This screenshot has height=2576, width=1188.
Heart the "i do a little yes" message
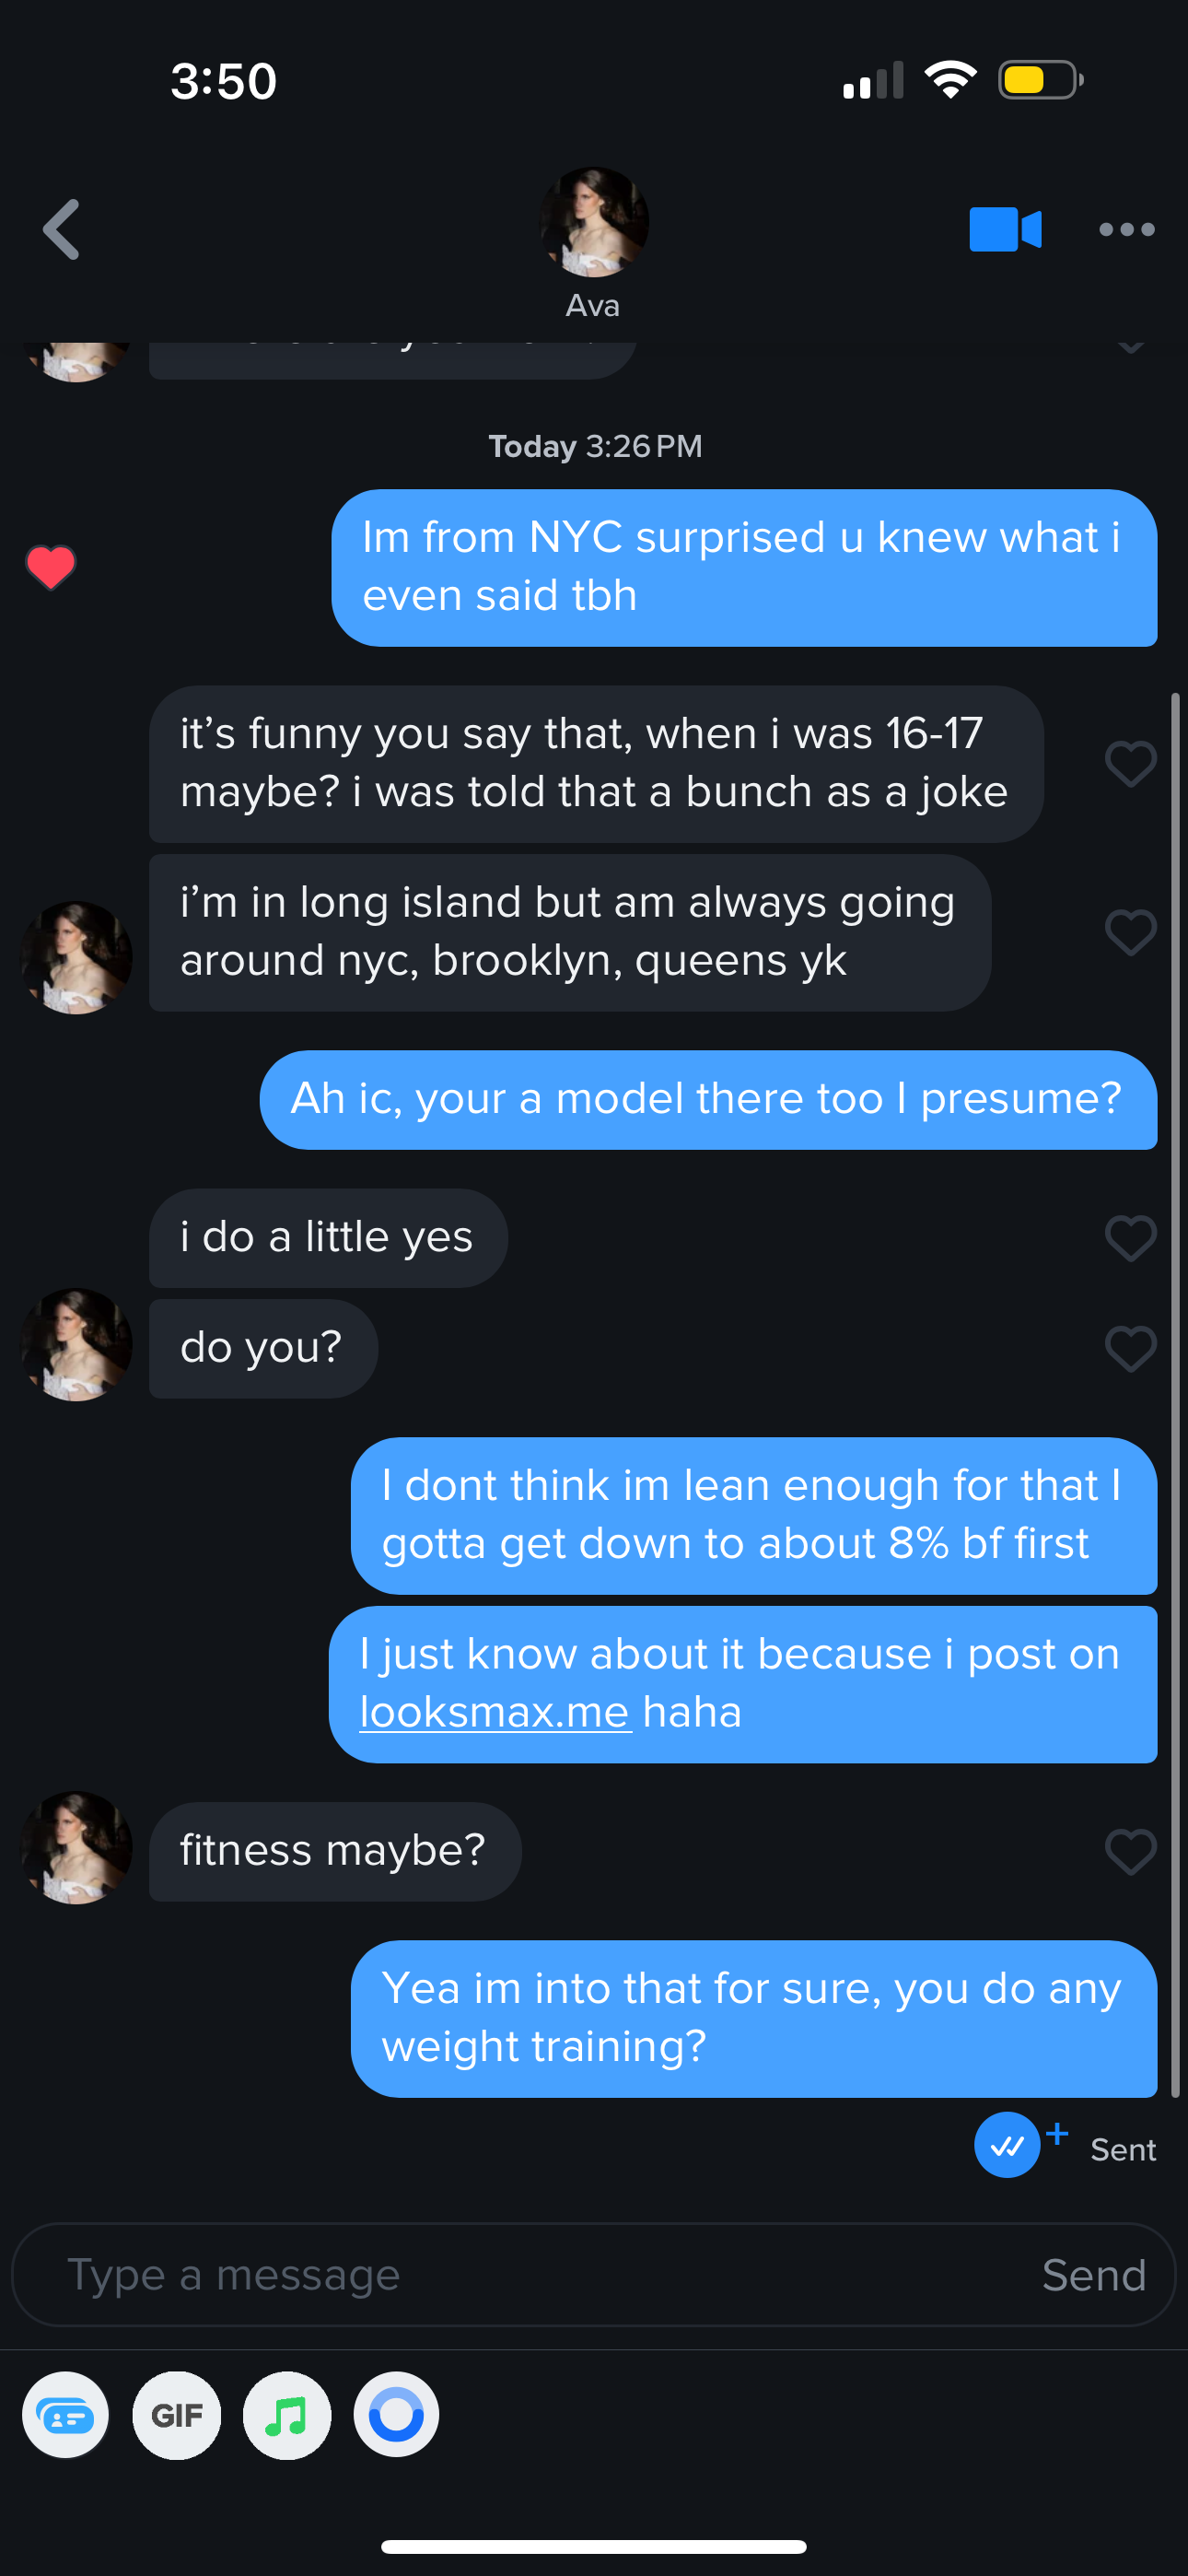pos(1130,1238)
